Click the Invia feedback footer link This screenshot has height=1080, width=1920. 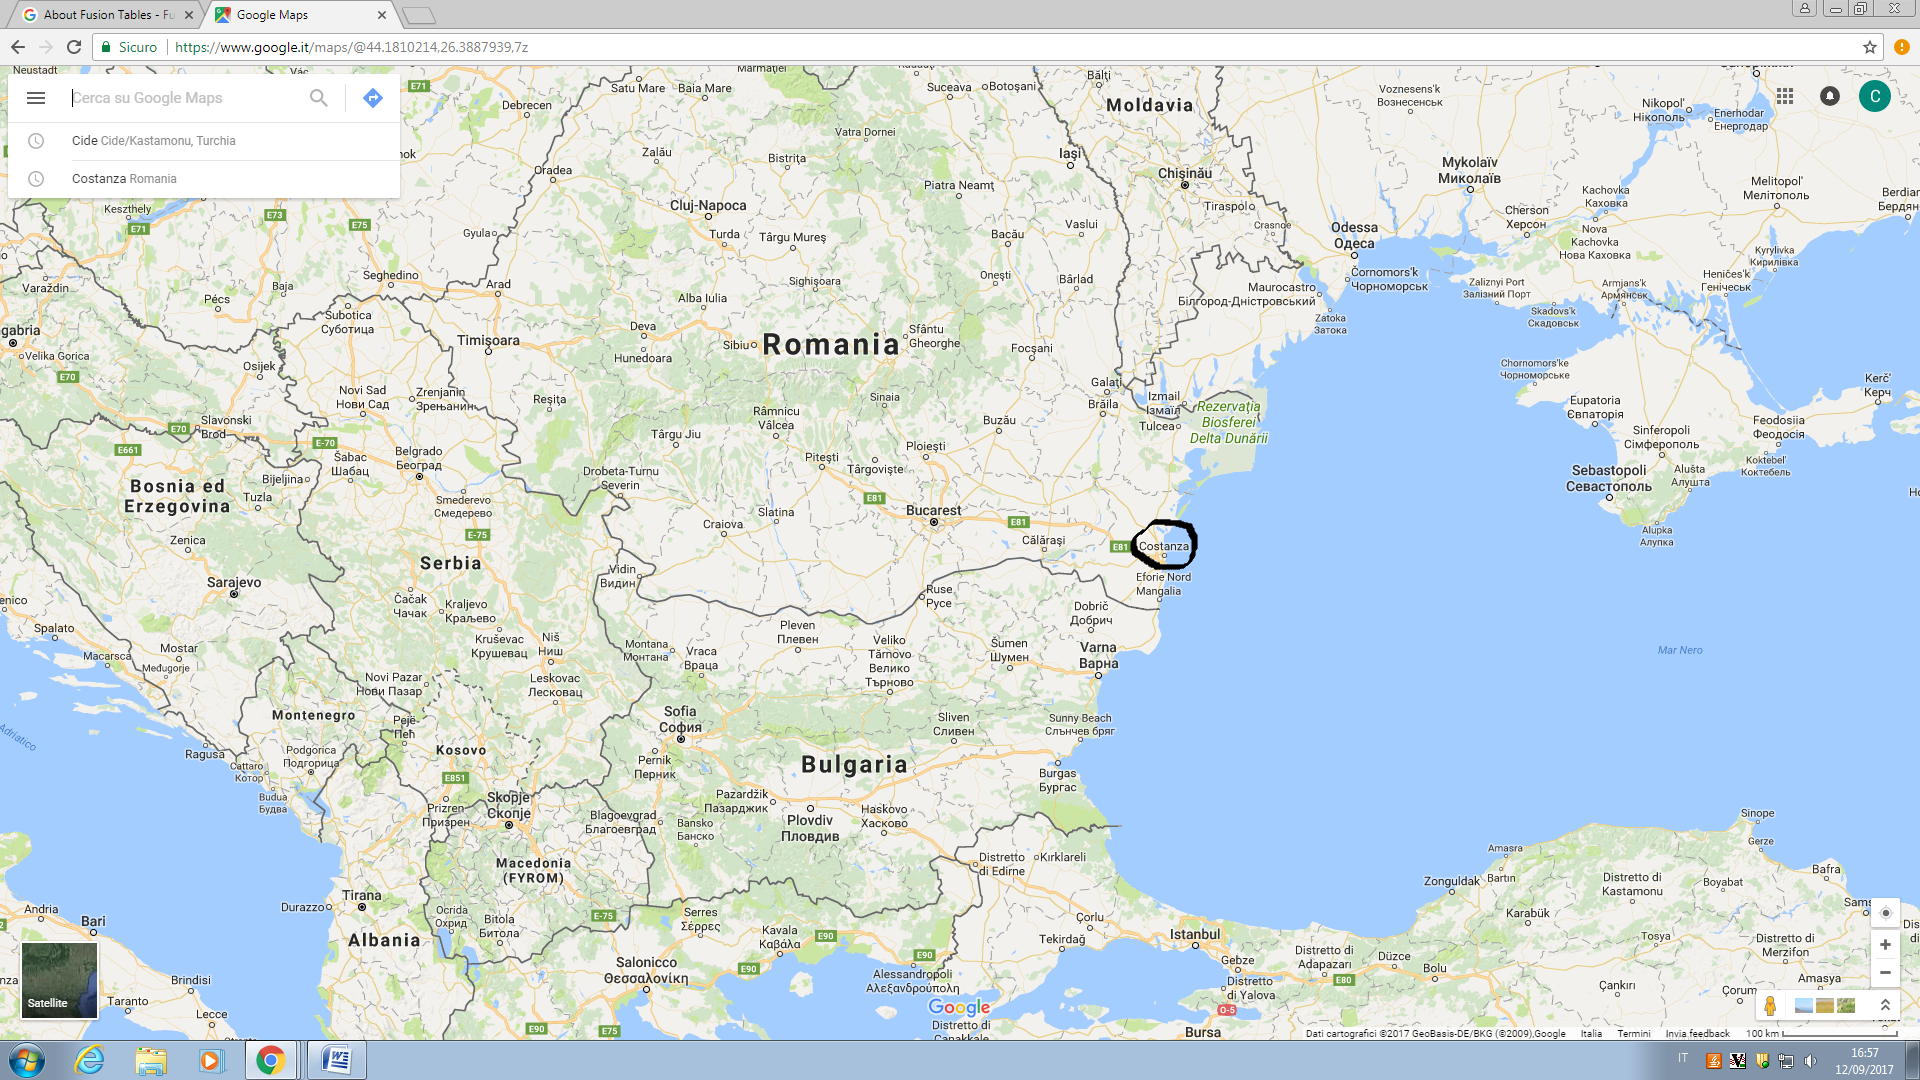point(1697,1034)
